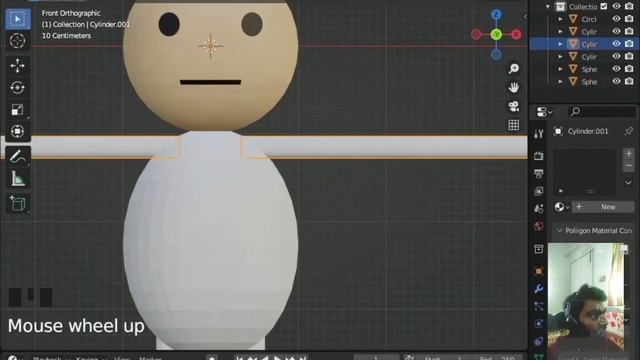Image resolution: width=640 pixels, height=360 pixels.
Task: Open the Particles properties tab
Action: 539,307
